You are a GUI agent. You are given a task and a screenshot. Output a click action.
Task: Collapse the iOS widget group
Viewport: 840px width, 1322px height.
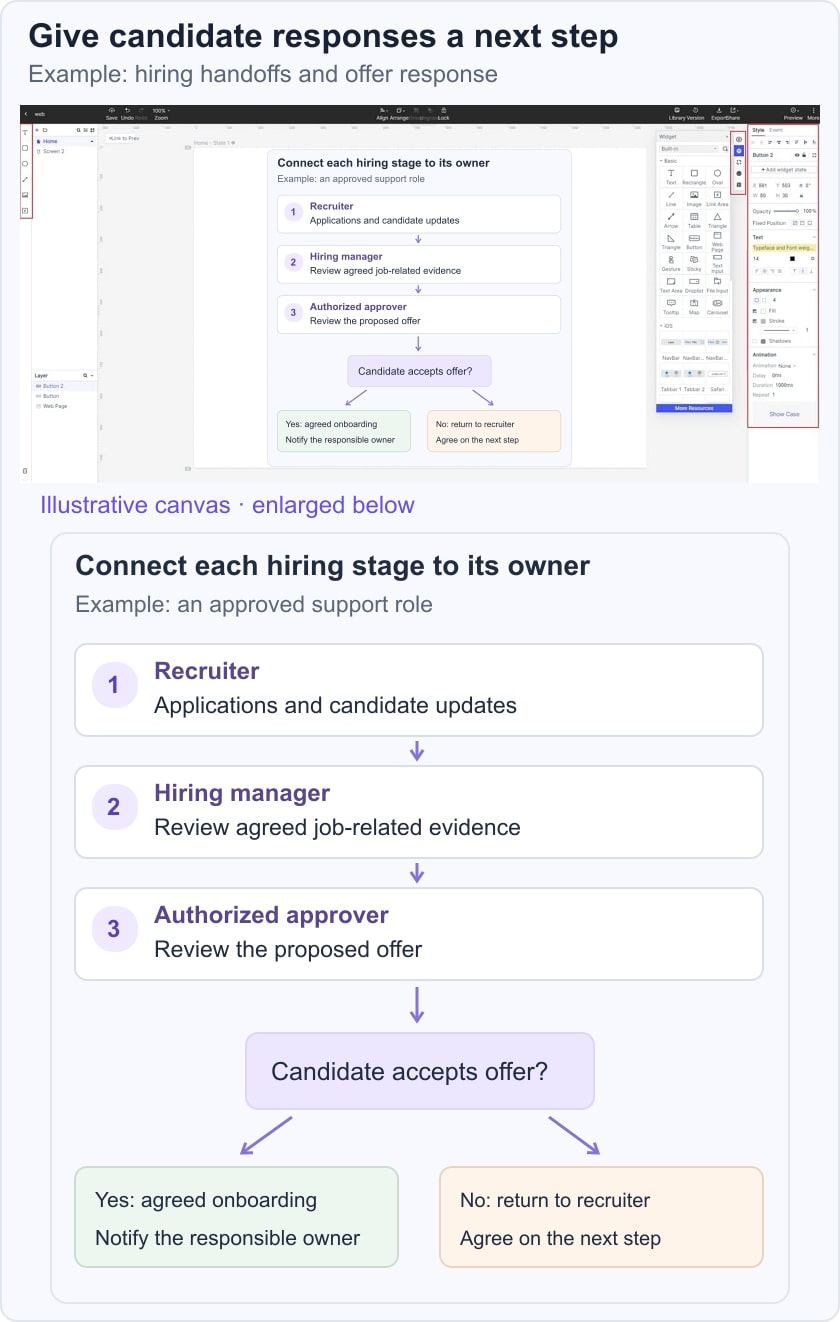[x=661, y=326]
